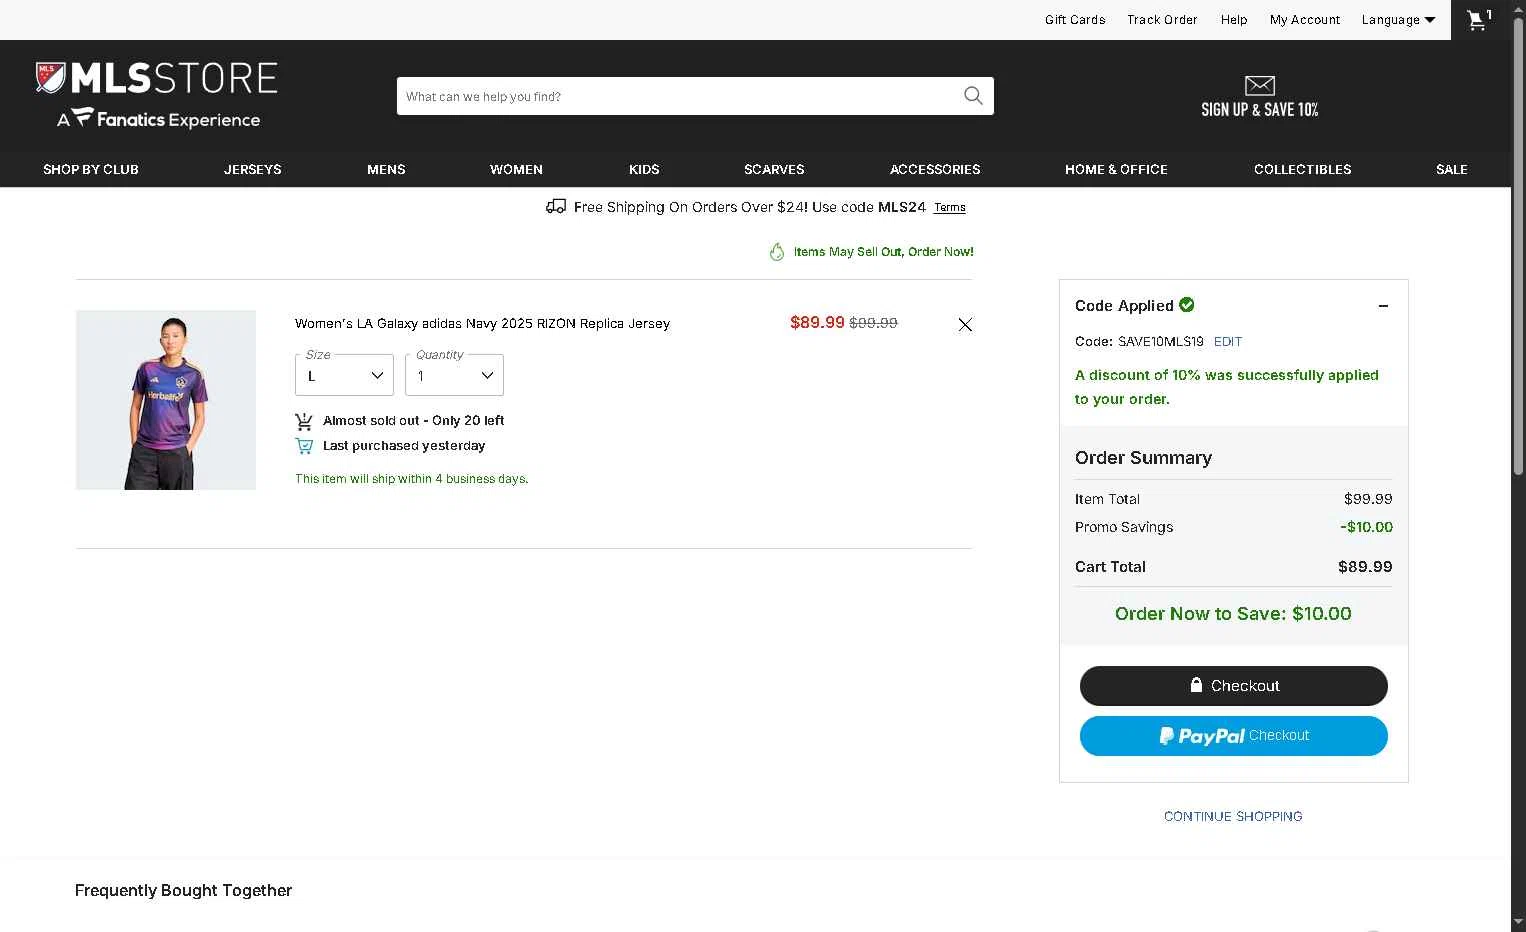The width and height of the screenshot is (1526, 932).
Task: Open the Jerseys menu
Action: pos(253,169)
